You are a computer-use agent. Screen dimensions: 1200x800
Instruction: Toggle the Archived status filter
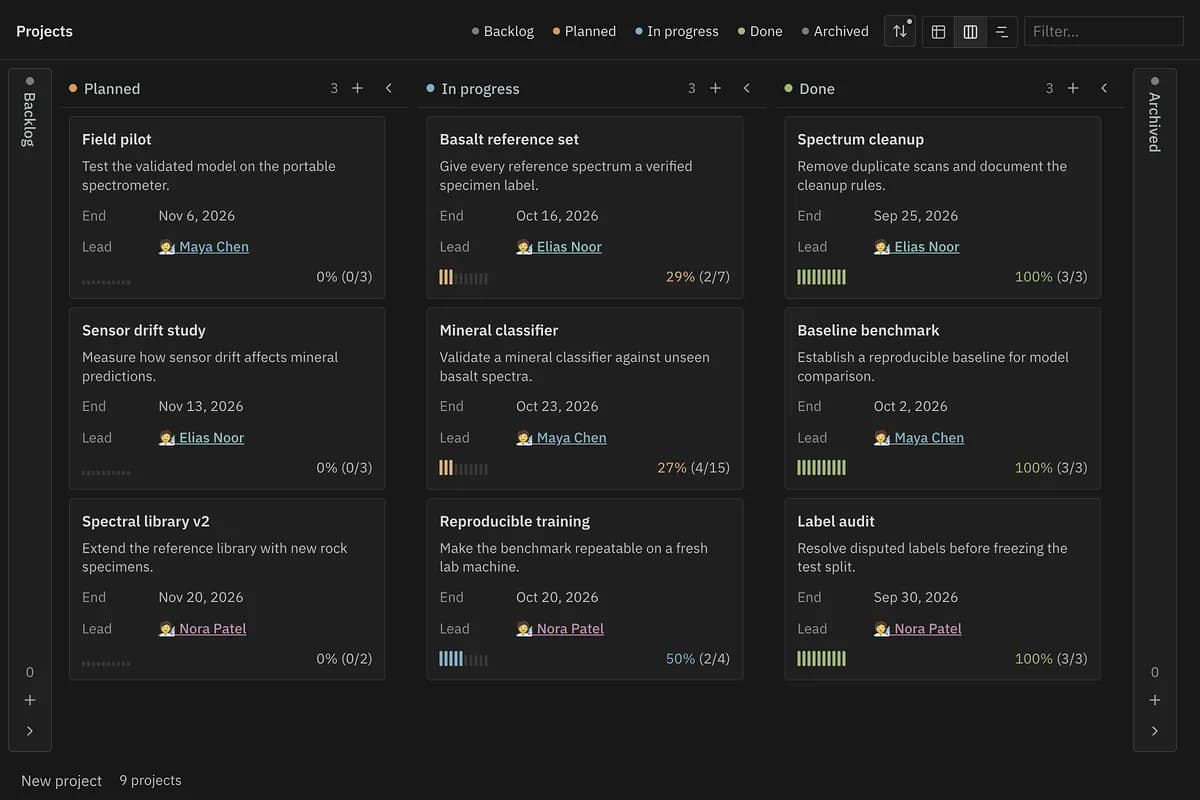(x=835, y=31)
